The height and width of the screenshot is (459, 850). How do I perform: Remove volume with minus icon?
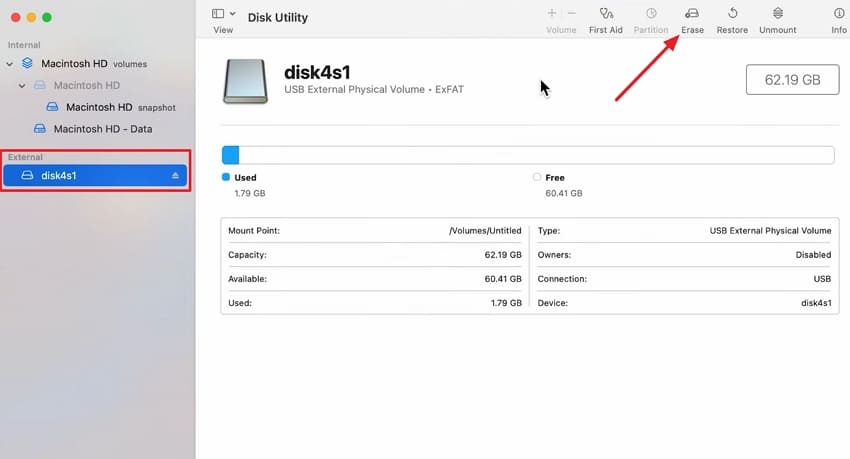click(x=571, y=13)
